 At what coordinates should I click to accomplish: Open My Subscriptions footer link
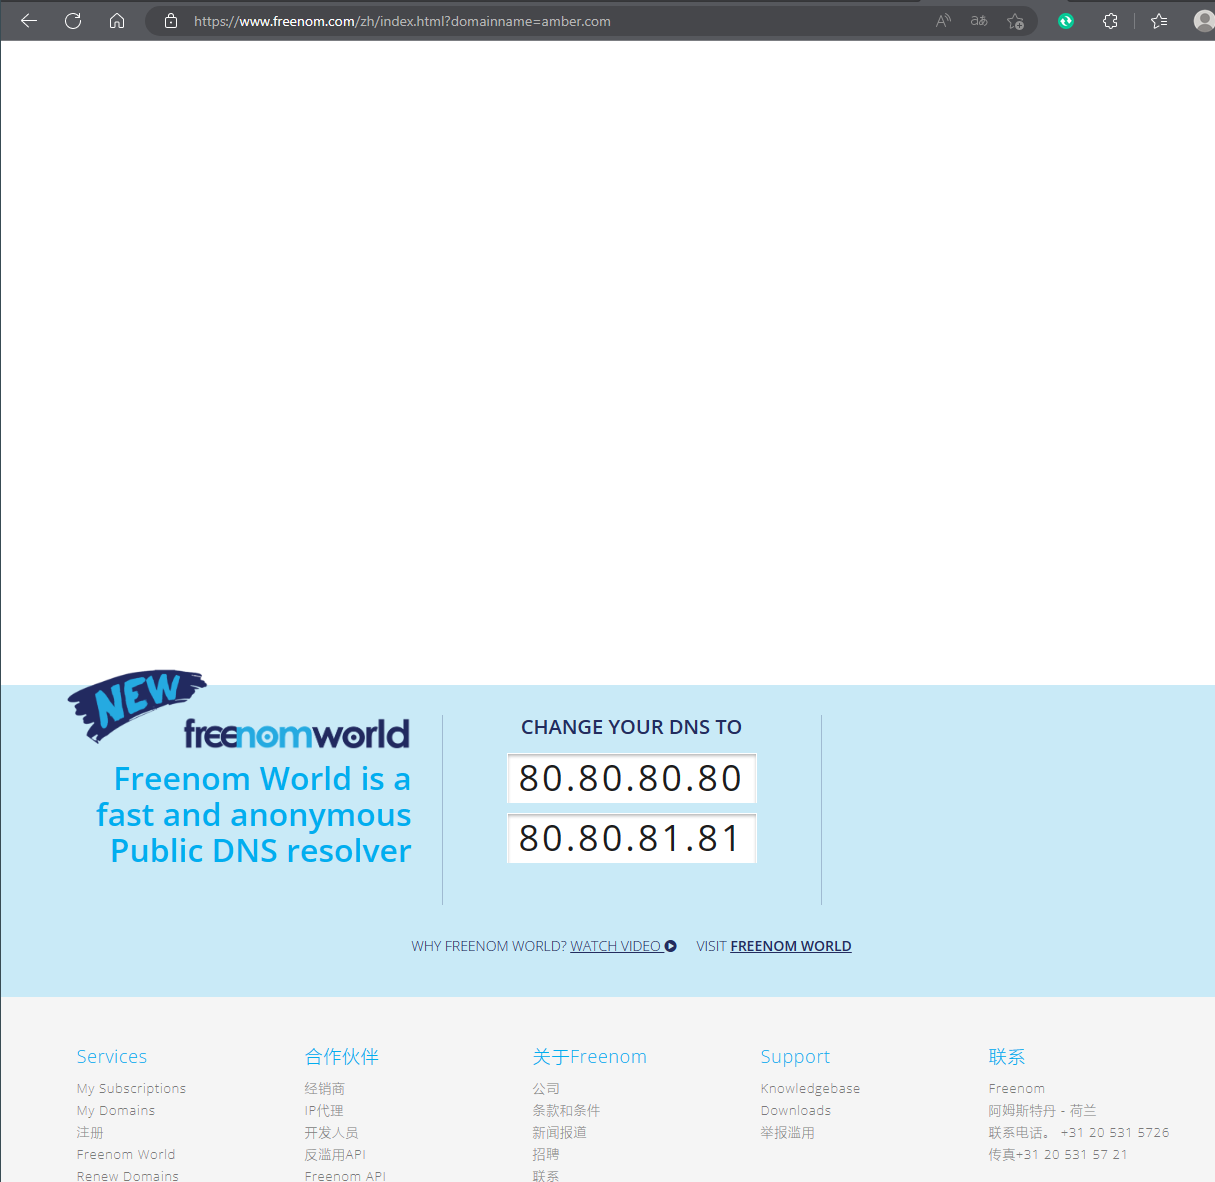tap(131, 1088)
